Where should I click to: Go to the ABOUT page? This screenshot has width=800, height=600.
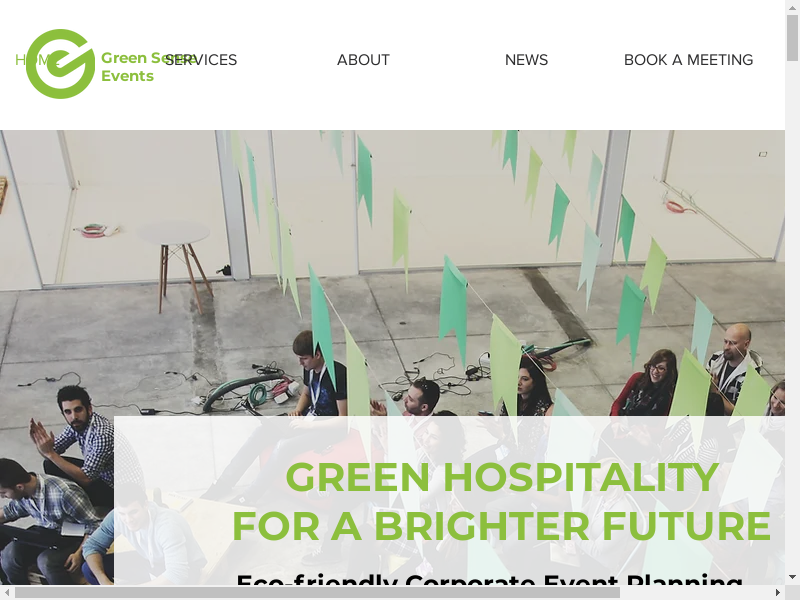point(363,60)
